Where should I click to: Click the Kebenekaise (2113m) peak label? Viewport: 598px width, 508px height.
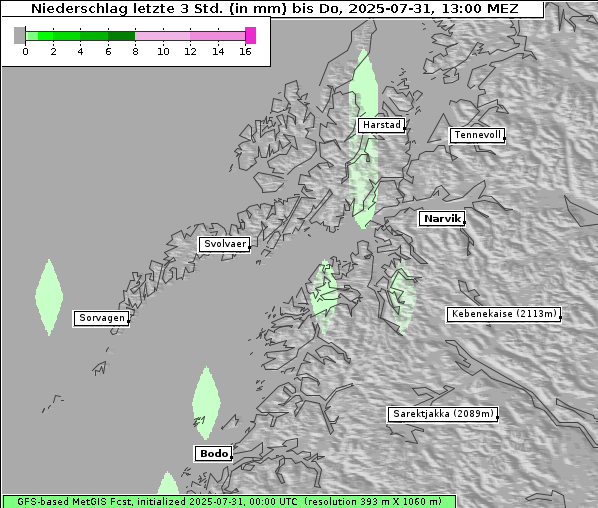tap(504, 314)
